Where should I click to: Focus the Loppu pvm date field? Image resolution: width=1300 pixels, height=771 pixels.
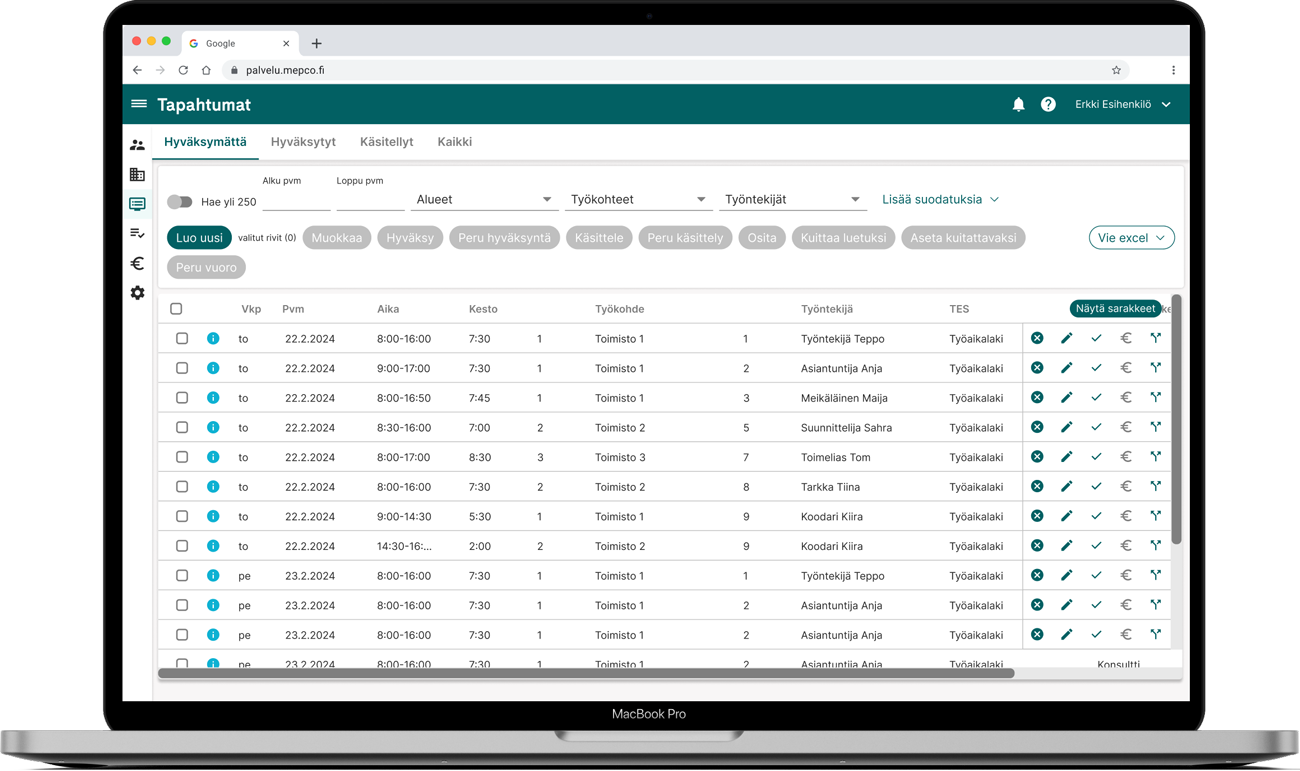(370, 199)
